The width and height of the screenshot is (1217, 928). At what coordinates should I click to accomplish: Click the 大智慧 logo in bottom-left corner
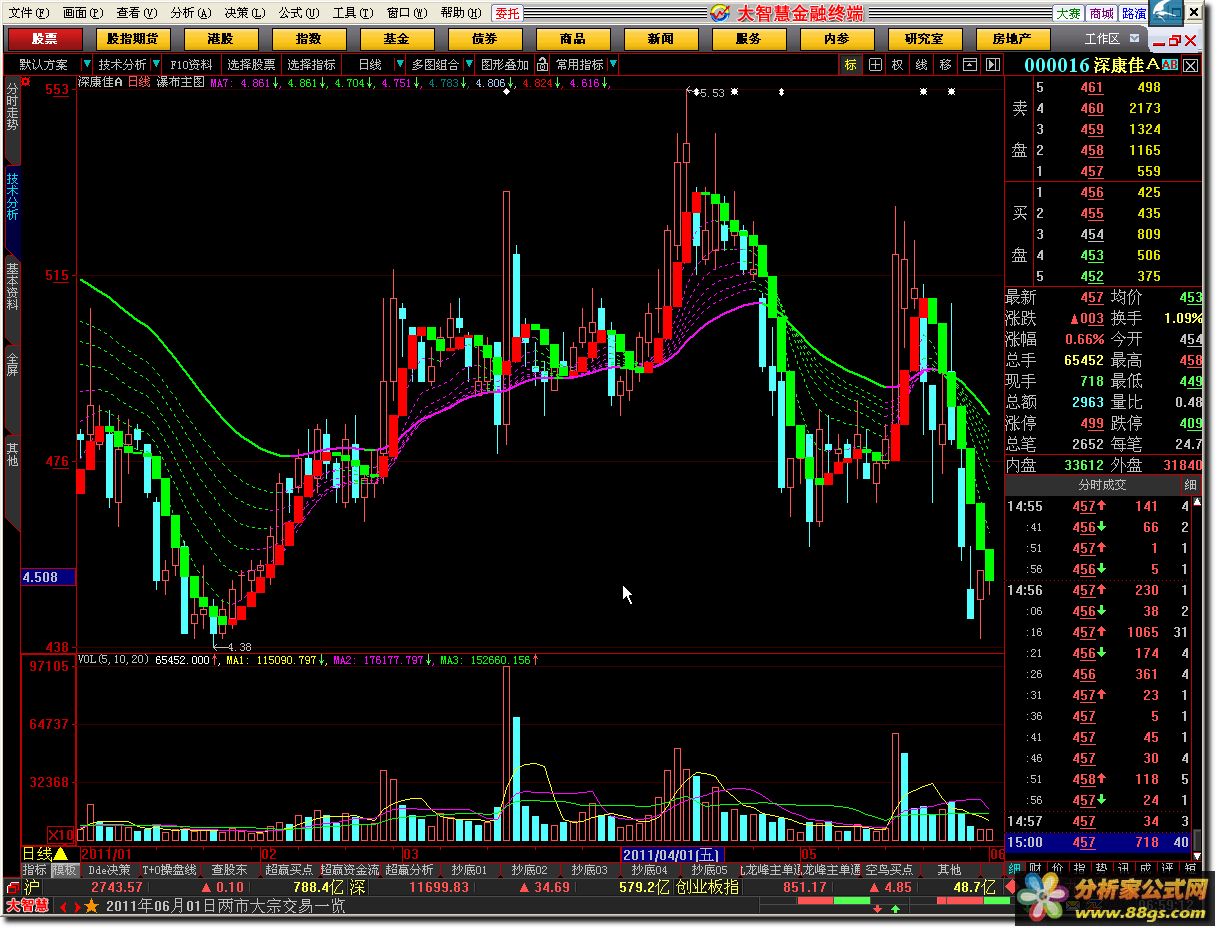click(x=27, y=906)
